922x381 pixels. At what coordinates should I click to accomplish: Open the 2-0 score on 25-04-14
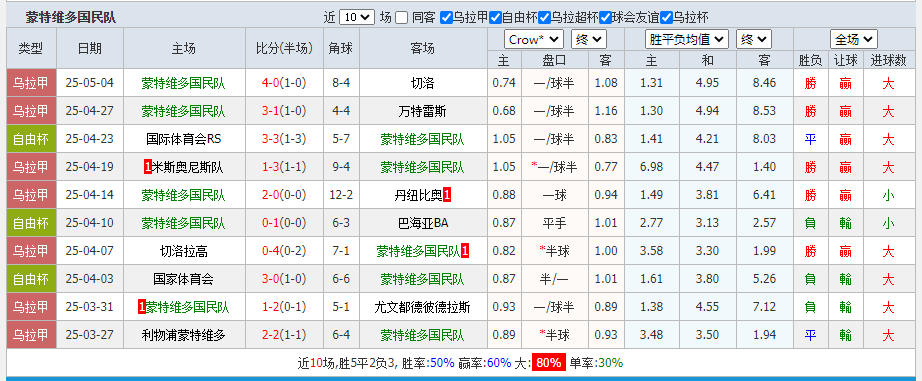pos(270,195)
